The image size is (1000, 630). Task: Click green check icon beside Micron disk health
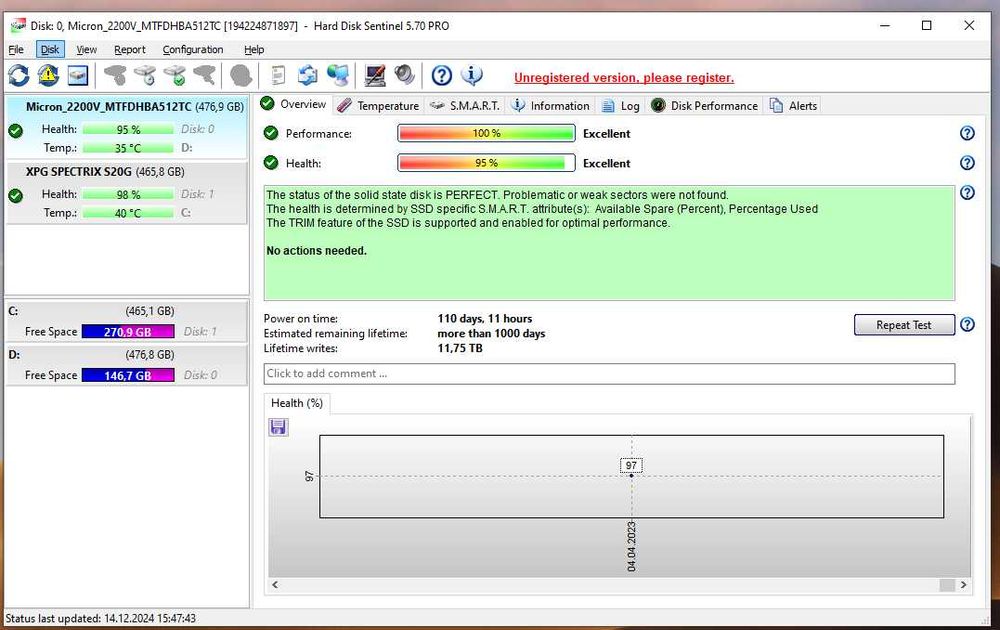(15, 131)
